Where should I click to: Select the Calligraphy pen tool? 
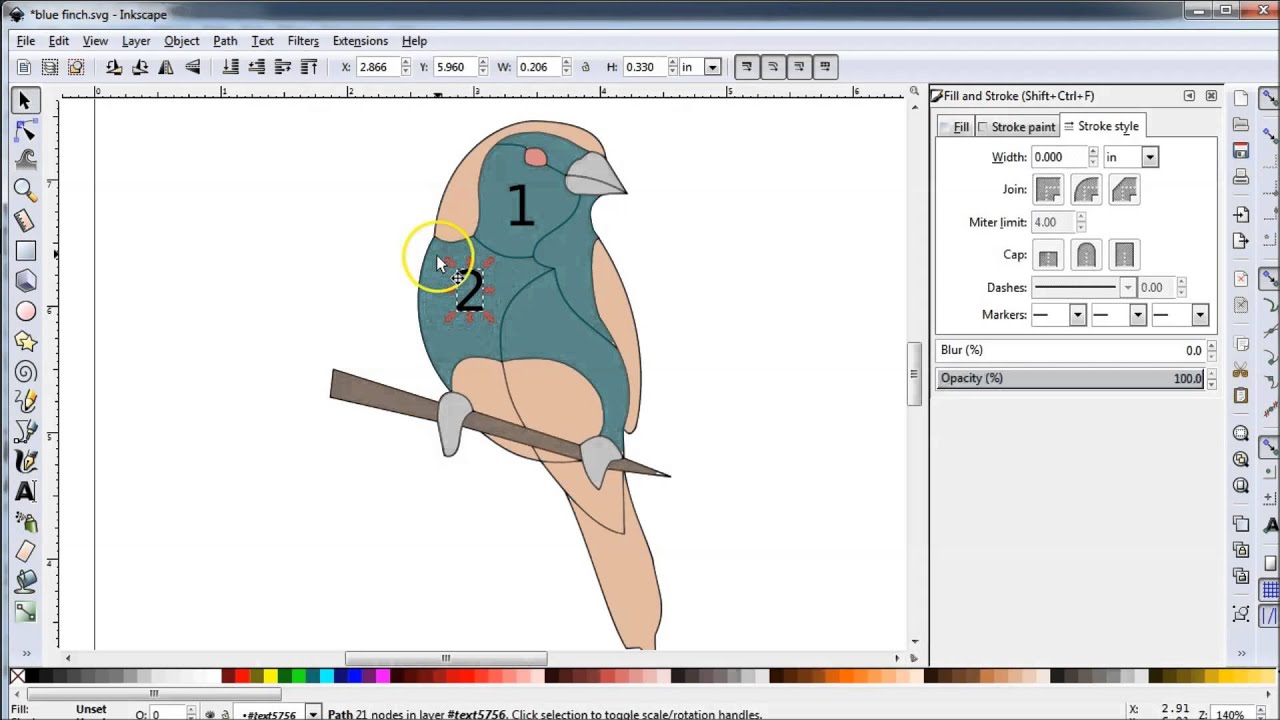click(26, 461)
